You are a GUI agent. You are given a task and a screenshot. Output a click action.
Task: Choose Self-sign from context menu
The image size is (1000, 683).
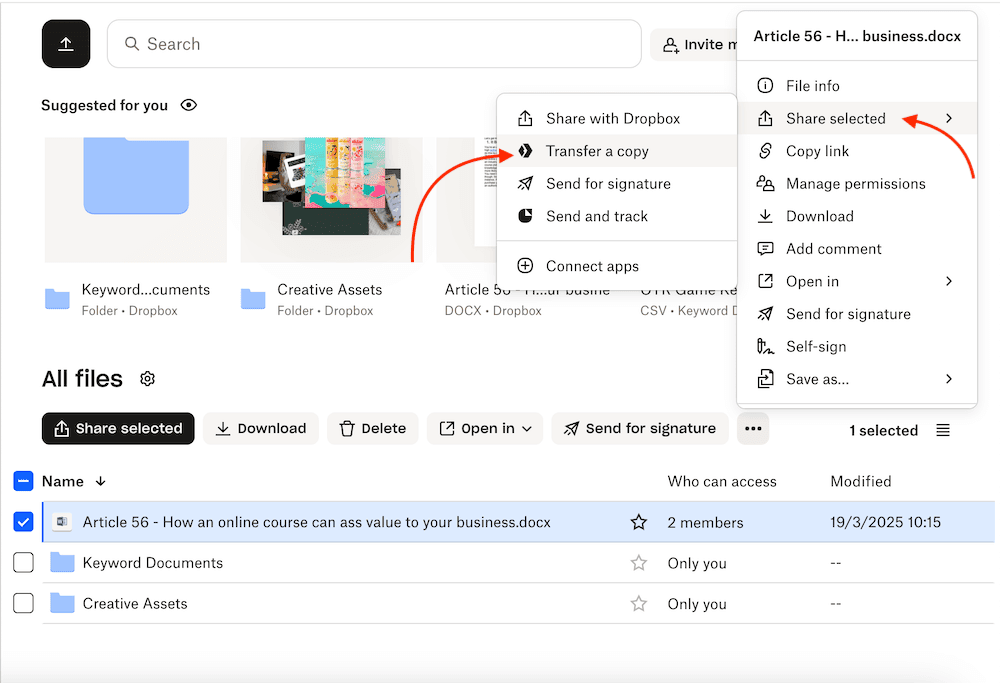(x=857, y=346)
